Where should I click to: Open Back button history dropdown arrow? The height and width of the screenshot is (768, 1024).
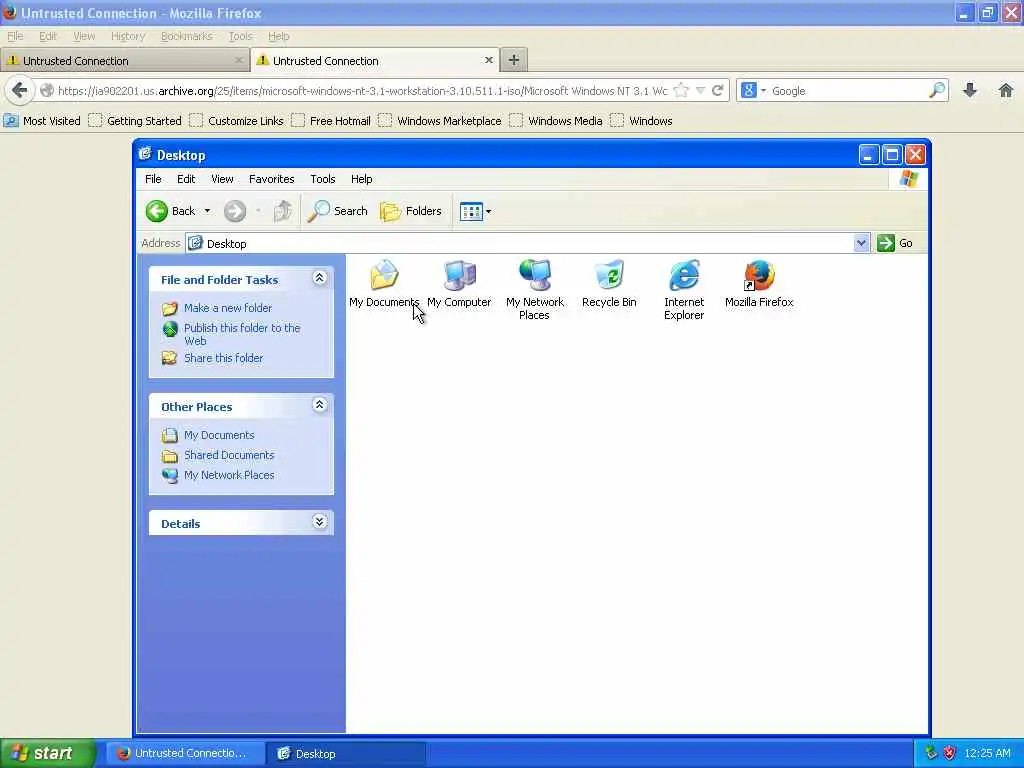pyautogui.click(x=207, y=211)
